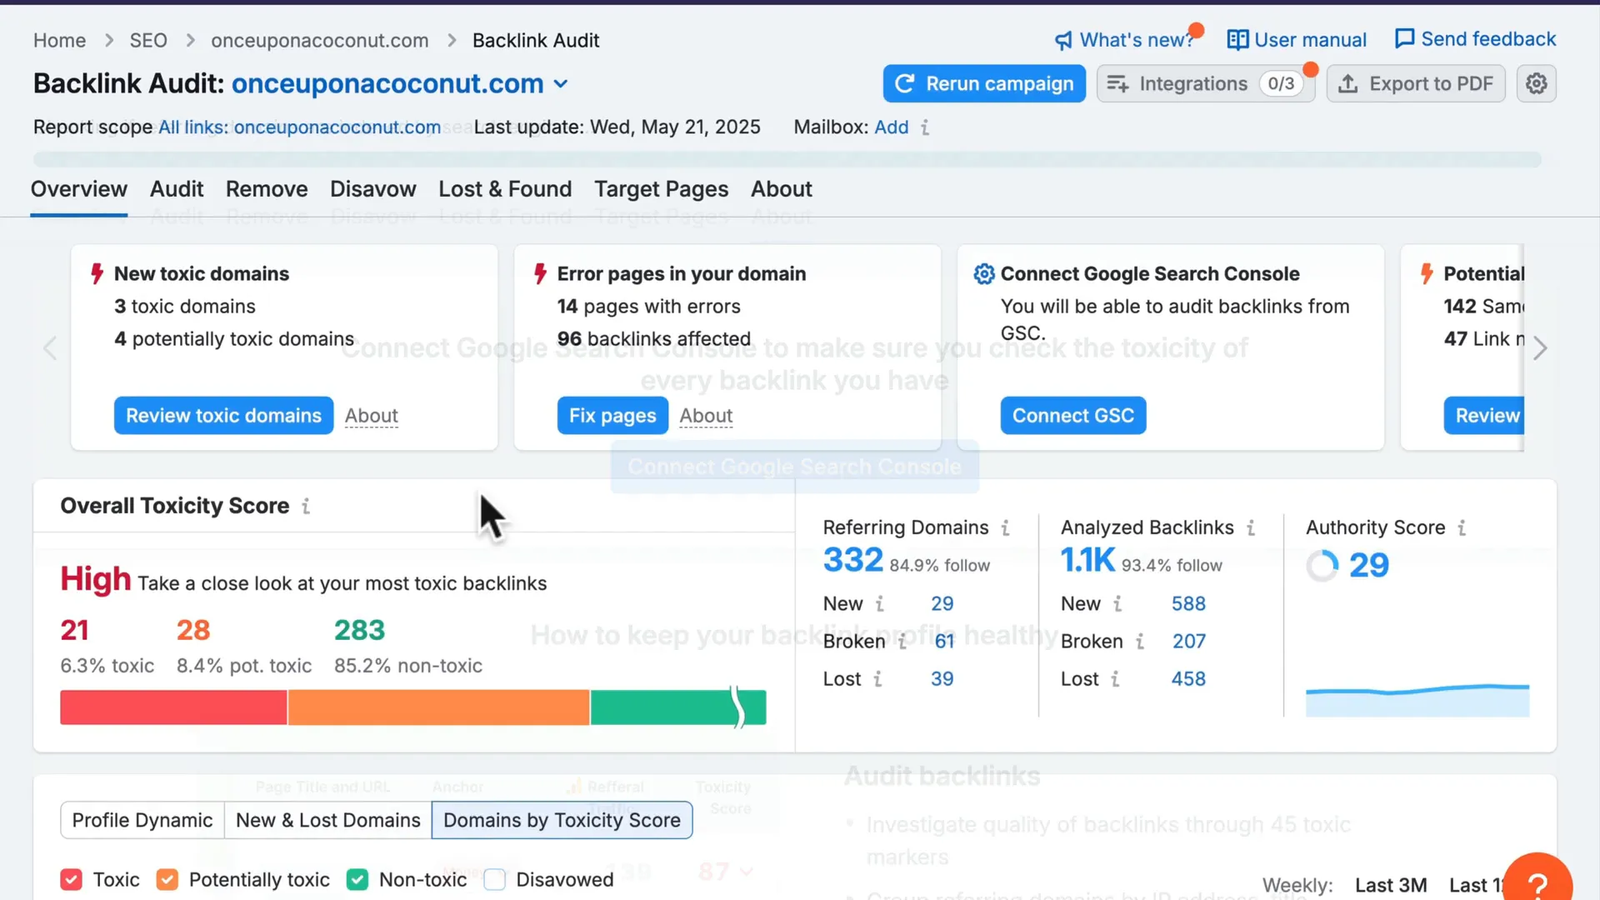Select the Overview tab
The height and width of the screenshot is (900, 1600).
79,189
